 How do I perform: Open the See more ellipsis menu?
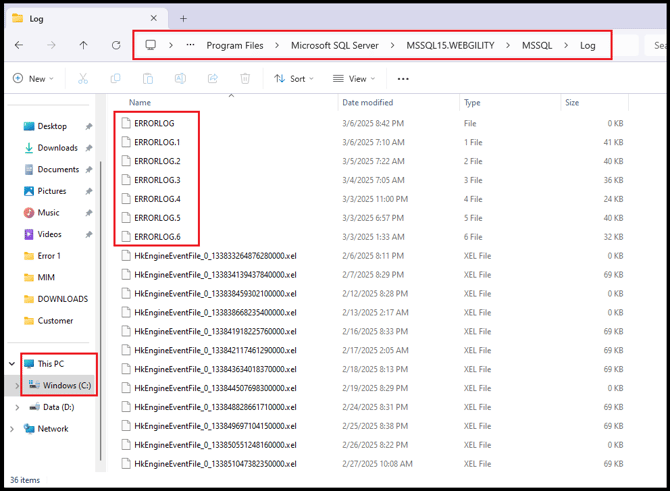click(403, 79)
